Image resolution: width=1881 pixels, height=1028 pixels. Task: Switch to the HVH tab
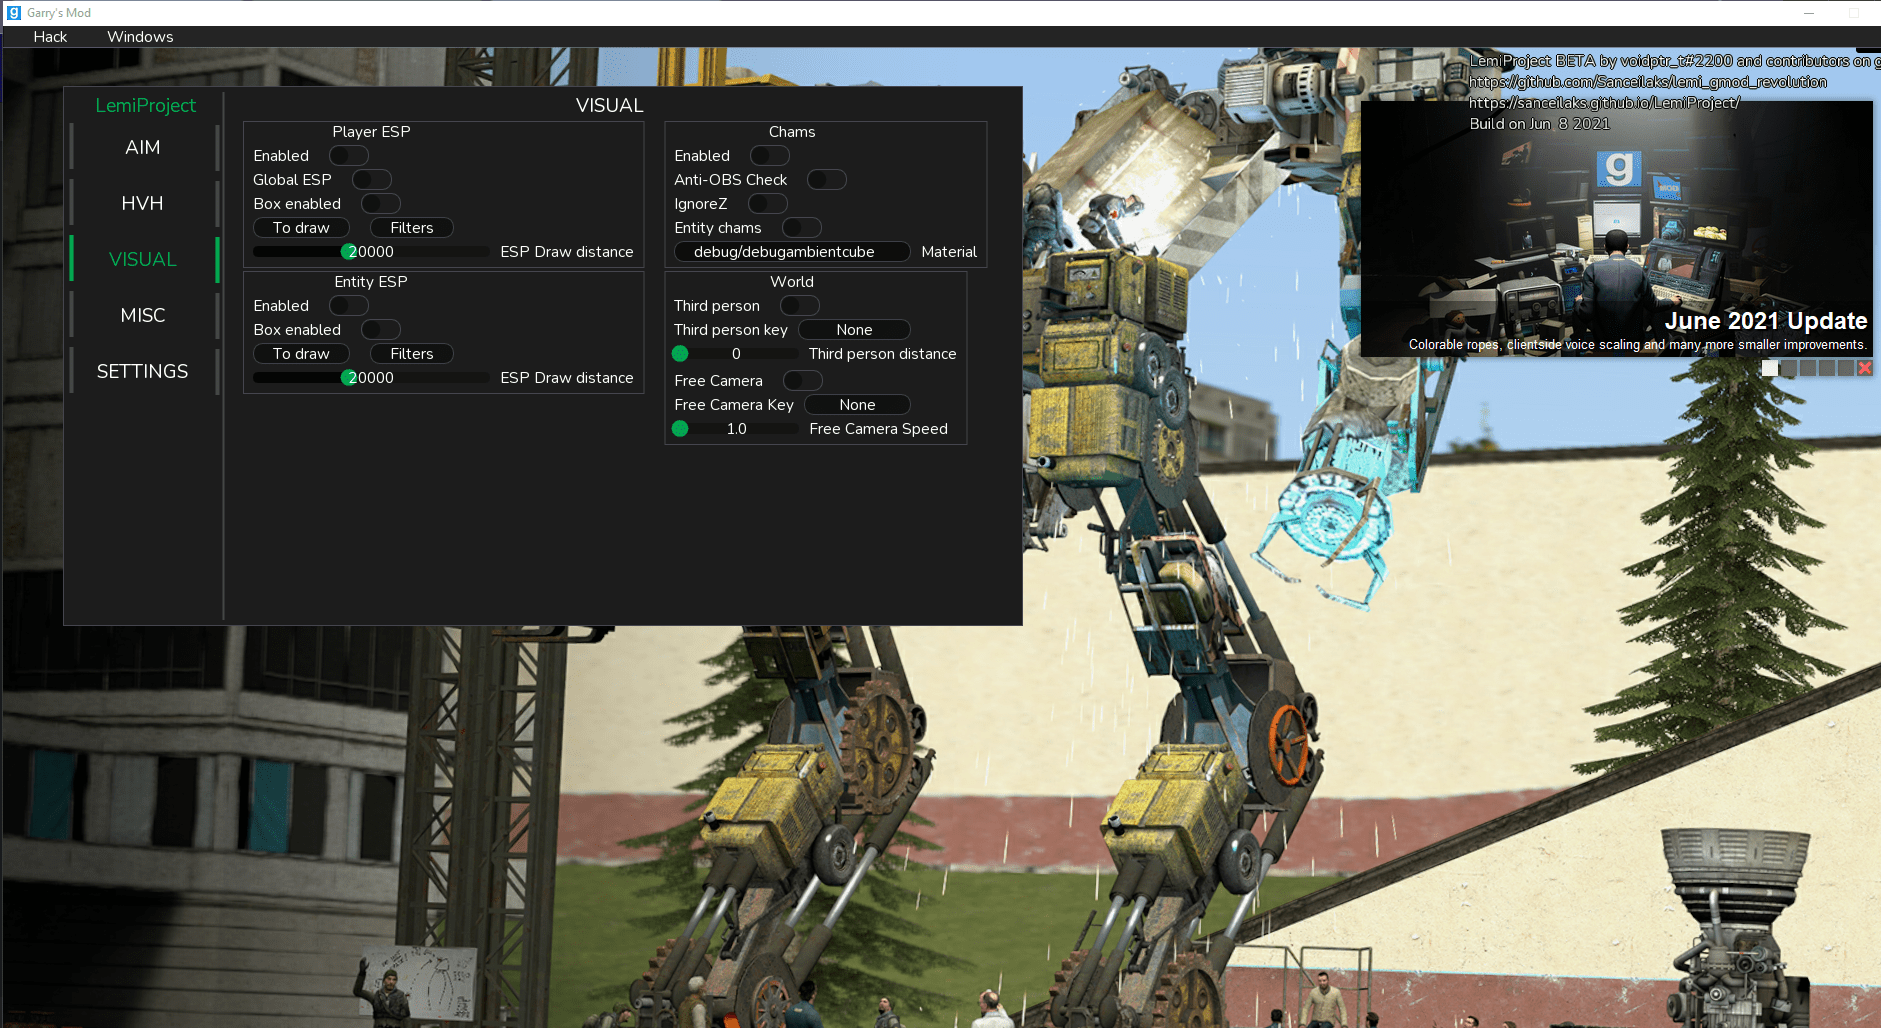143,203
